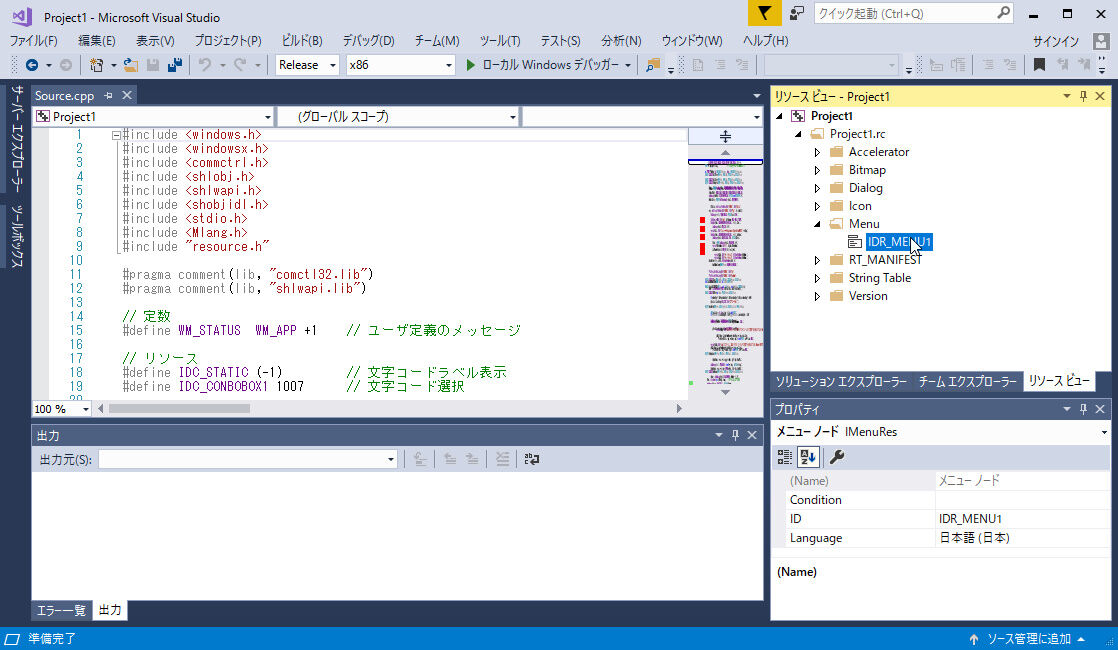The width and height of the screenshot is (1118, 650).
Task: Open the feedback icon next to quick launch
Action: [797, 13]
